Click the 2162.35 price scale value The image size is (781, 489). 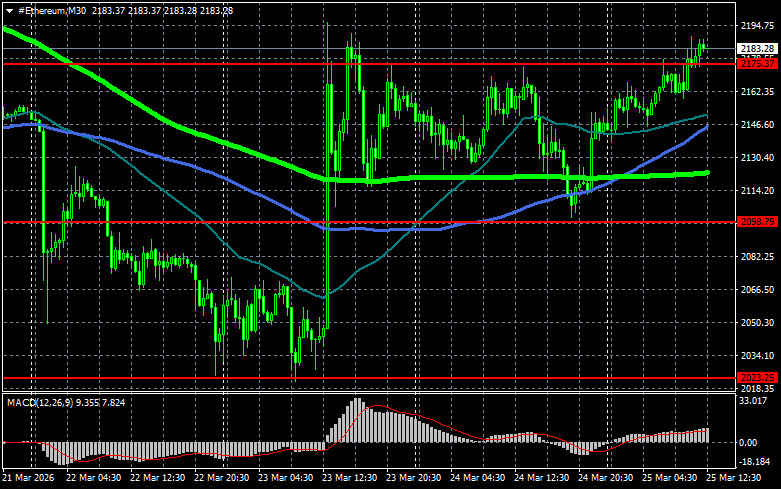757,92
